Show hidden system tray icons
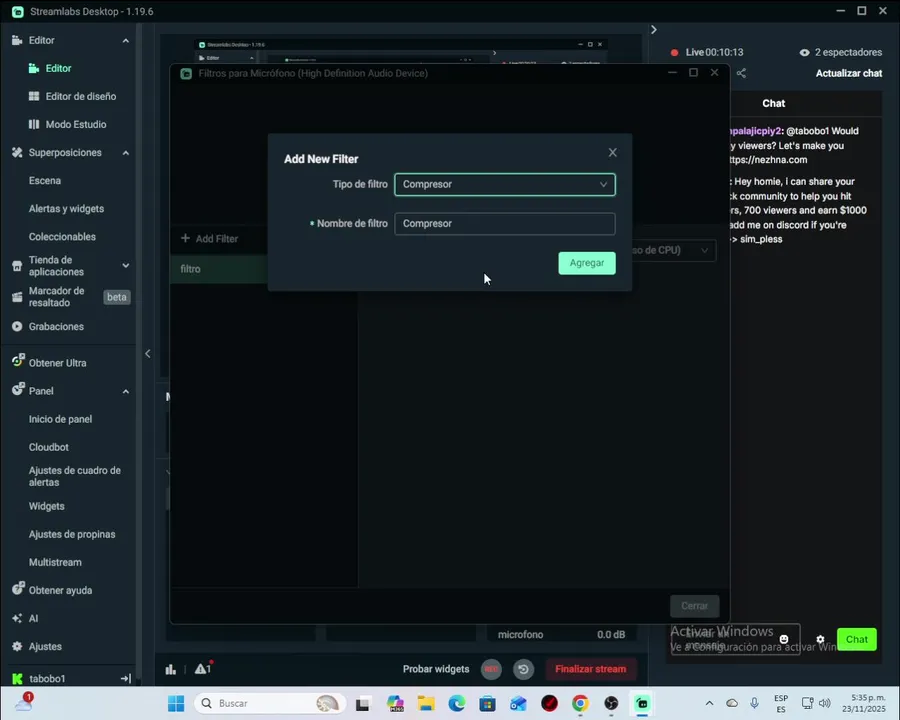This screenshot has height=720, width=900. point(709,703)
